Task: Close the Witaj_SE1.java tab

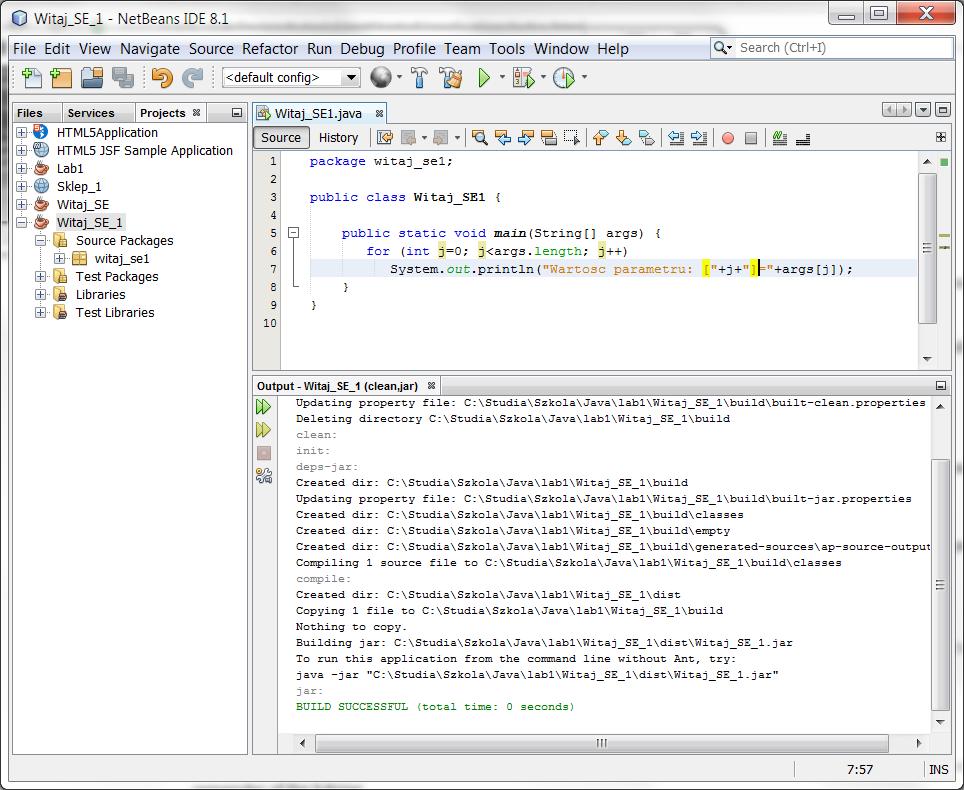Action: click(379, 113)
